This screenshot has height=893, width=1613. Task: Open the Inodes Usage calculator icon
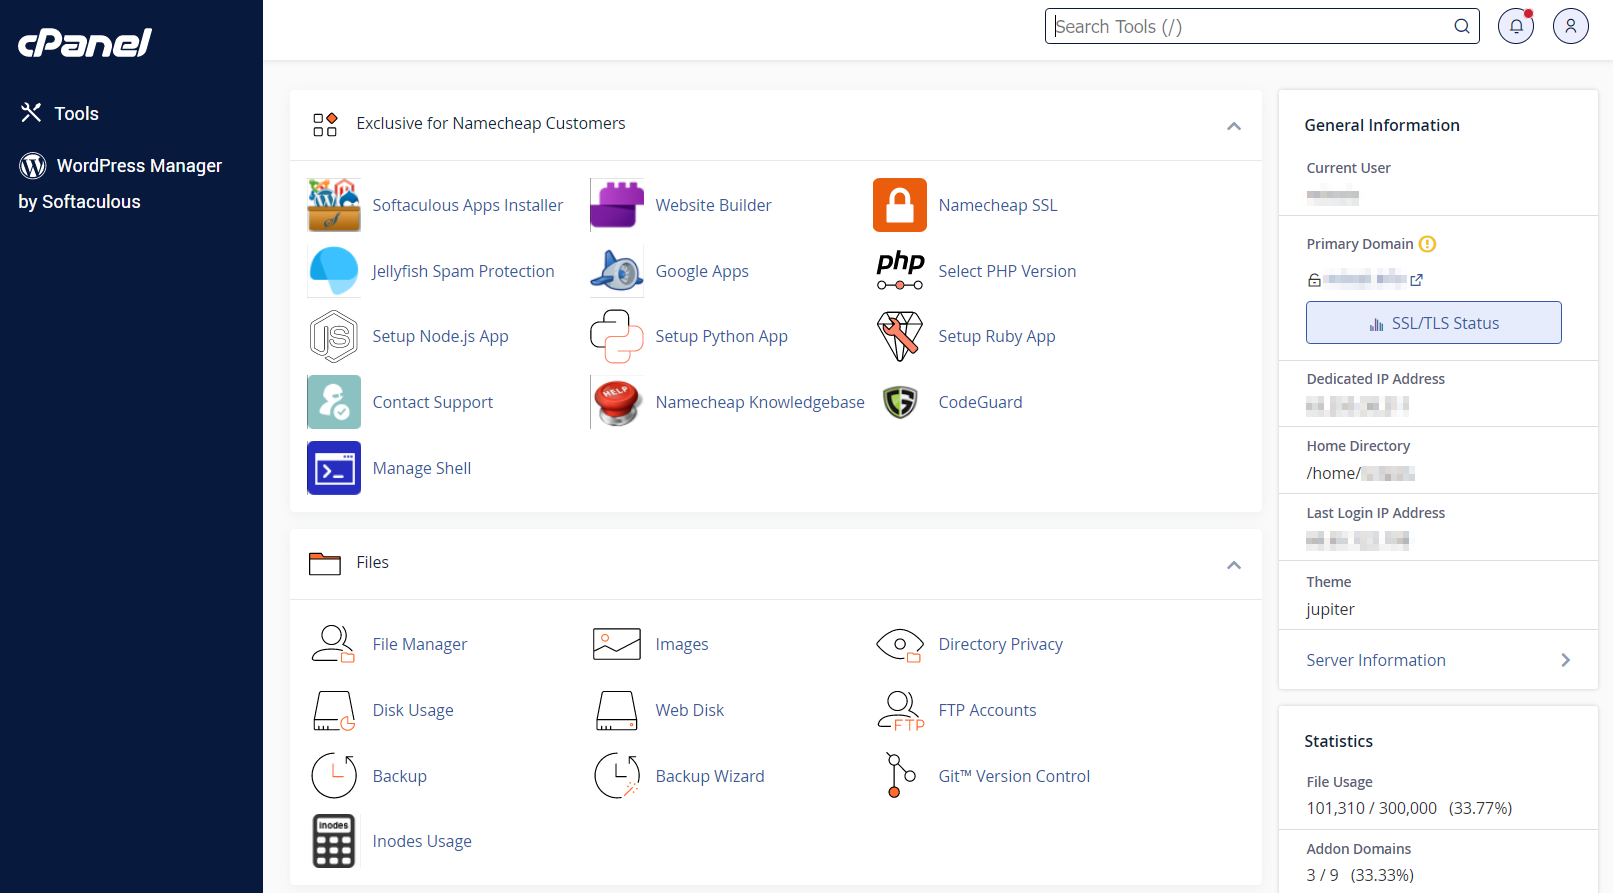click(x=334, y=841)
